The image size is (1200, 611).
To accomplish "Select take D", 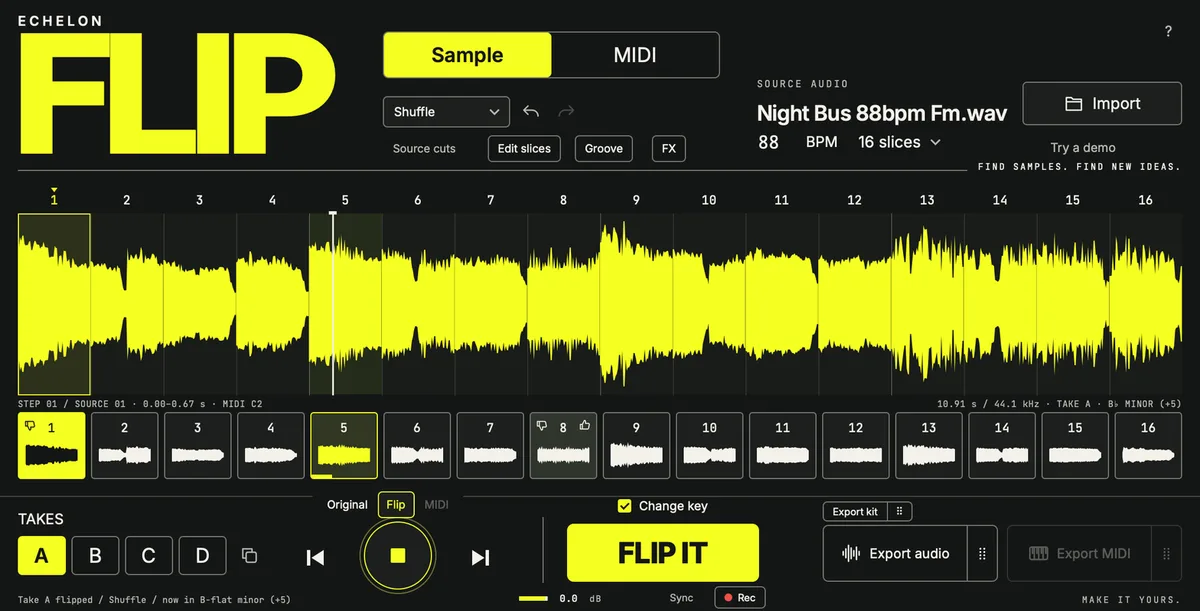I will pyautogui.click(x=202, y=556).
